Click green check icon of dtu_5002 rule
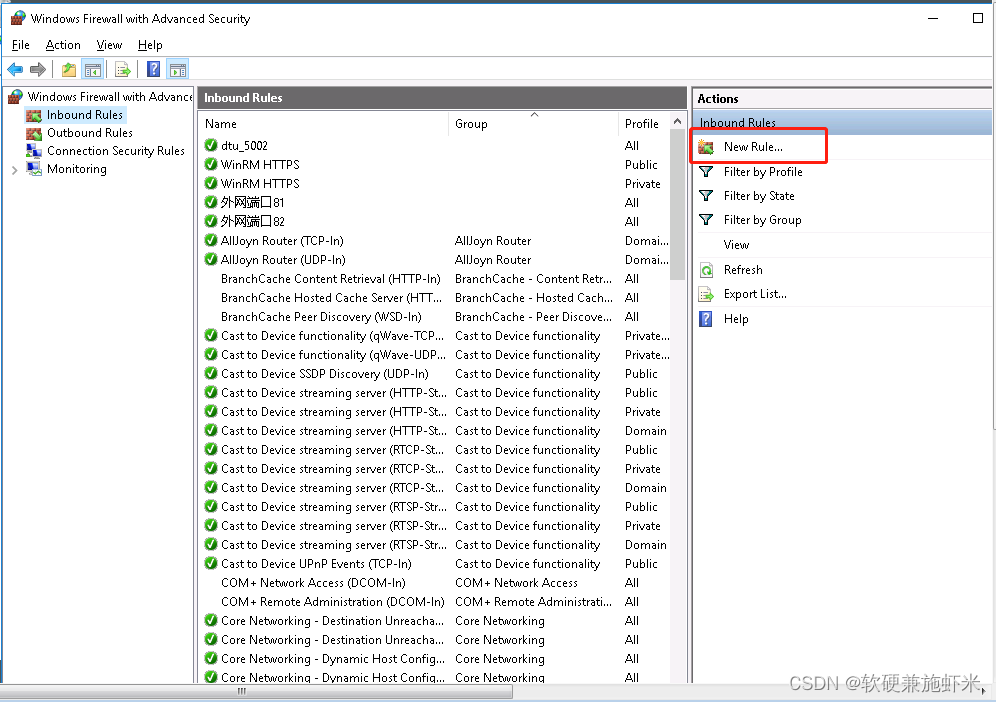 (211, 145)
